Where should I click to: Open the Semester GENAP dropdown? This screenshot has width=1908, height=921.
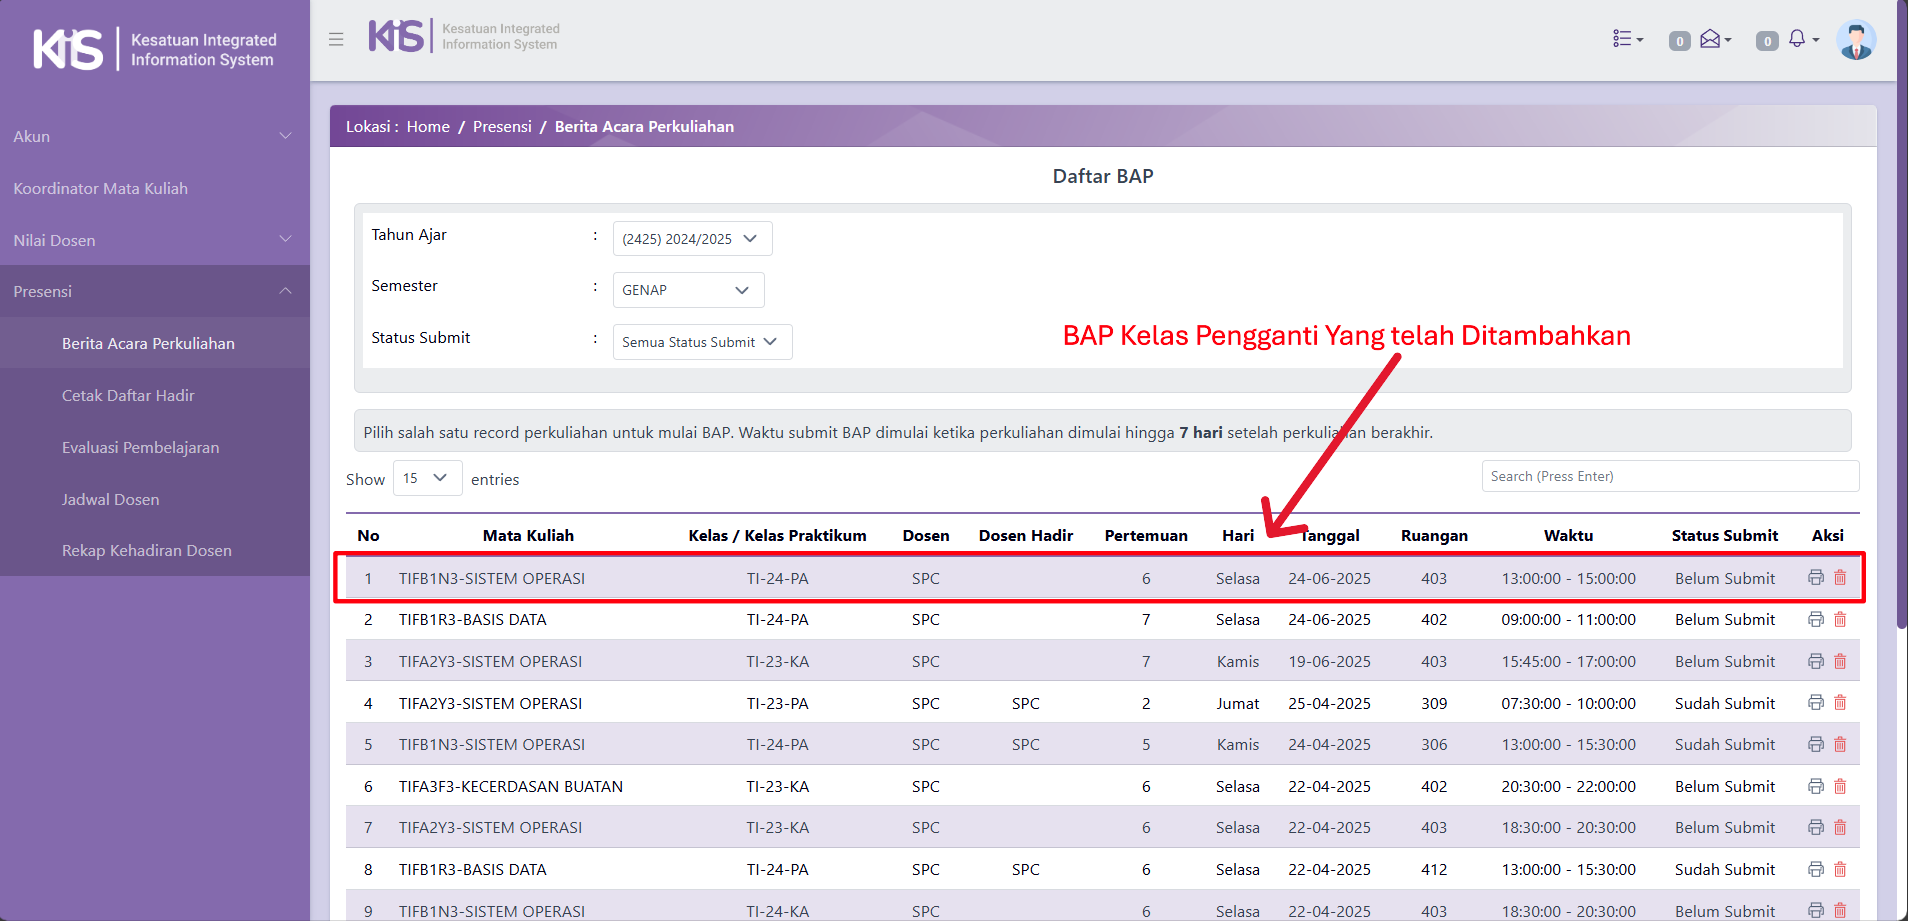pos(687,290)
